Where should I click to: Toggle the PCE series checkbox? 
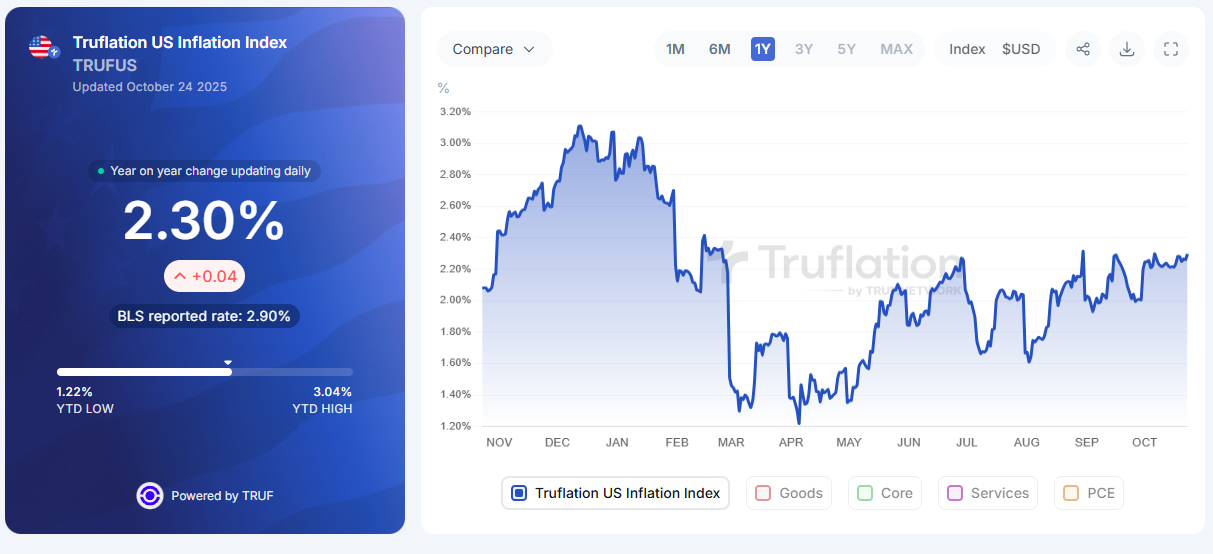tap(1071, 493)
